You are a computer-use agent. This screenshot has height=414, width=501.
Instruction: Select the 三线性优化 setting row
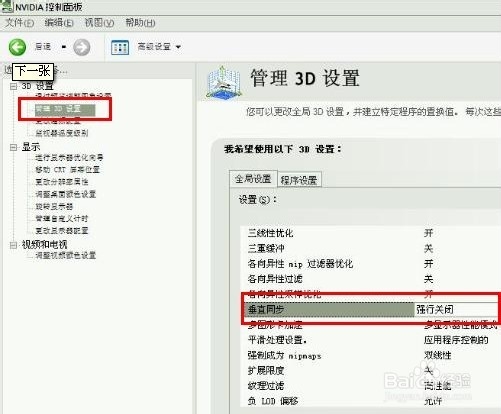click(x=370, y=233)
